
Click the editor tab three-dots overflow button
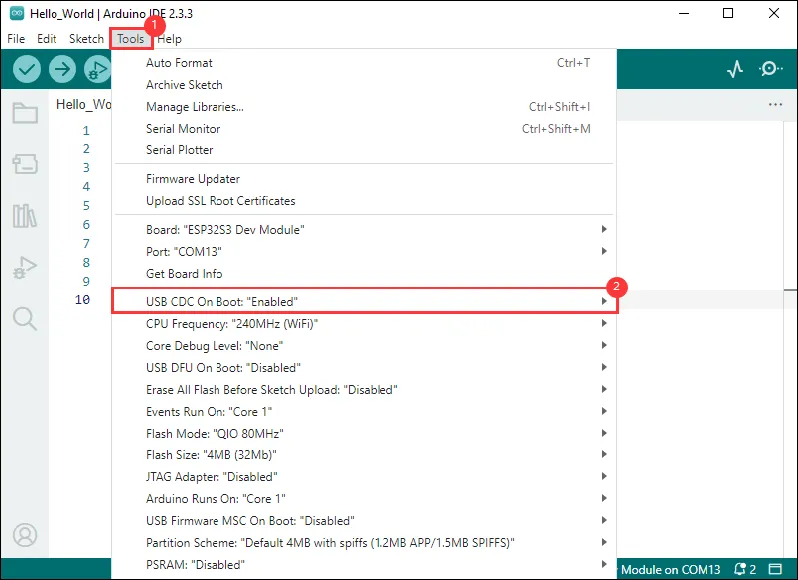click(x=775, y=104)
